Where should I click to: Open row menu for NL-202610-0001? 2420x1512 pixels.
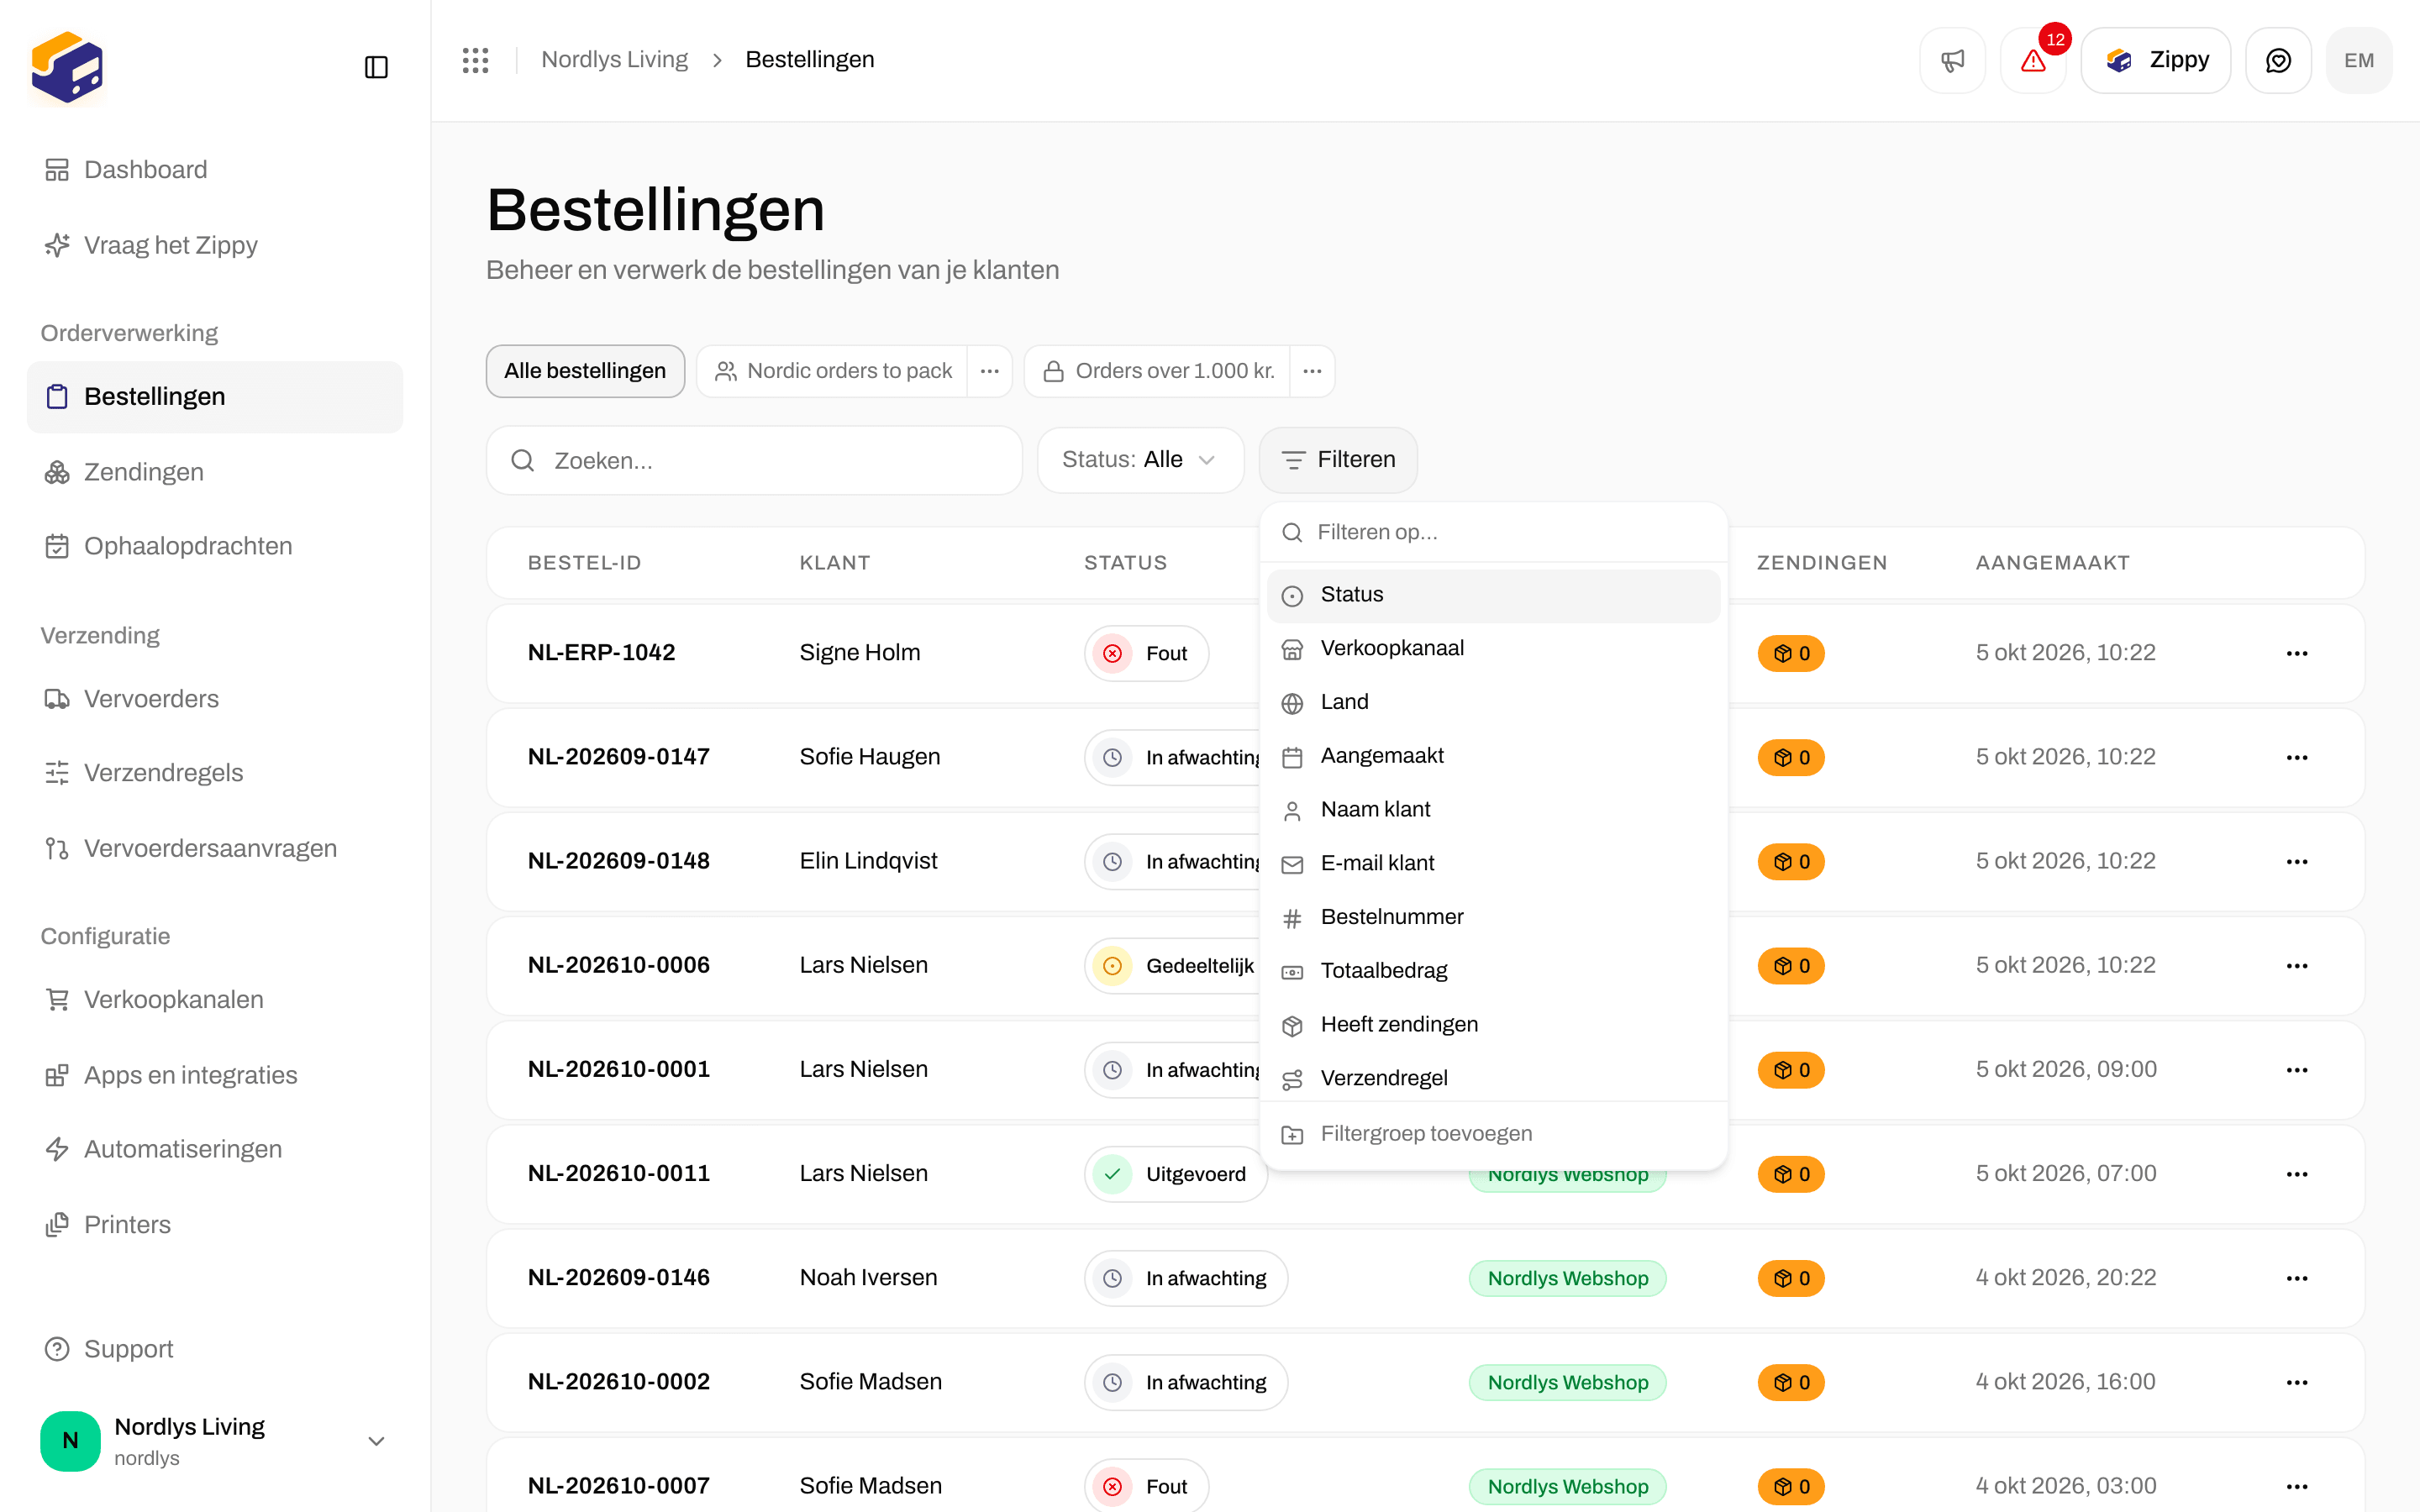2296,1070
